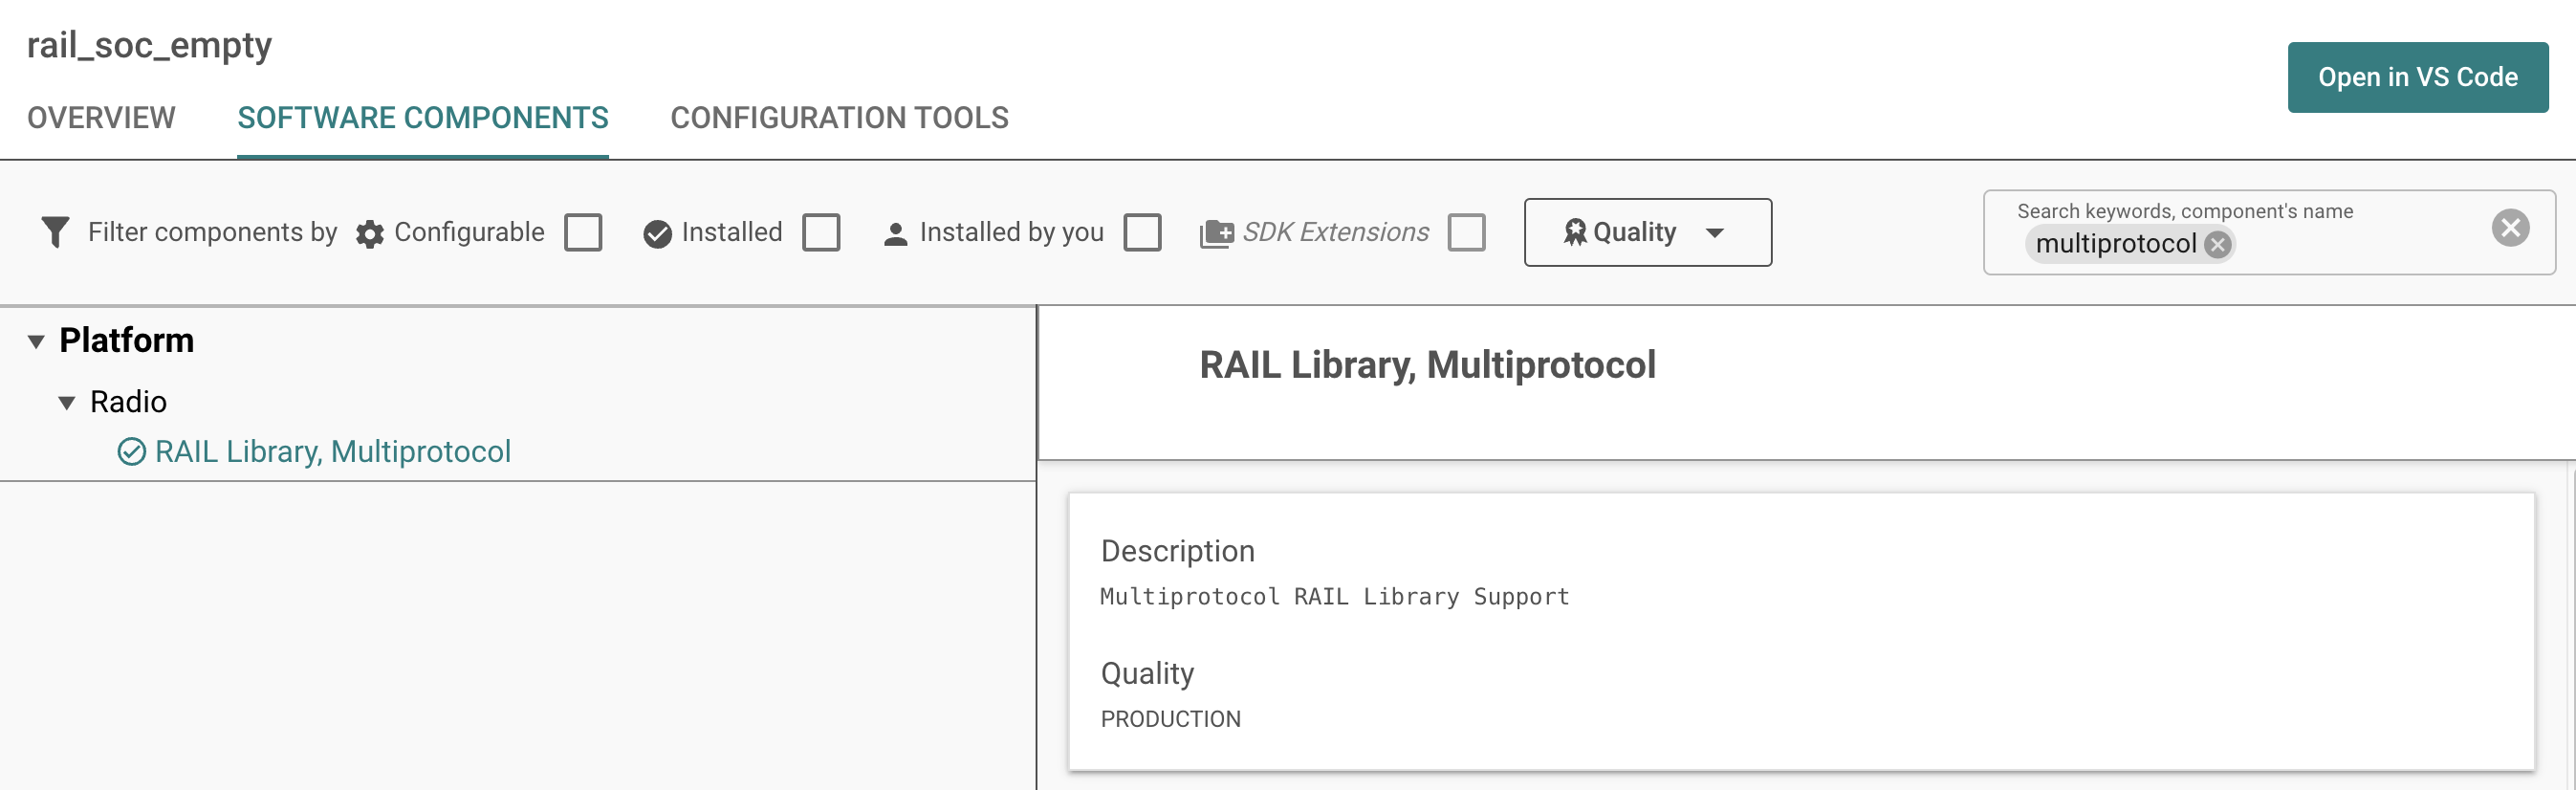Open the Quality dropdown
Image resolution: width=2576 pixels, height=790 pixels.
(1647, 232)
